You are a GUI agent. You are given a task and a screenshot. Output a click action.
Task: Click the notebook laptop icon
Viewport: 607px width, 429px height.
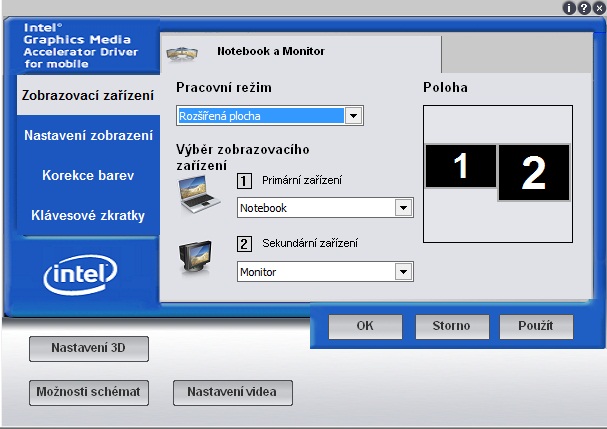[199, 194]
